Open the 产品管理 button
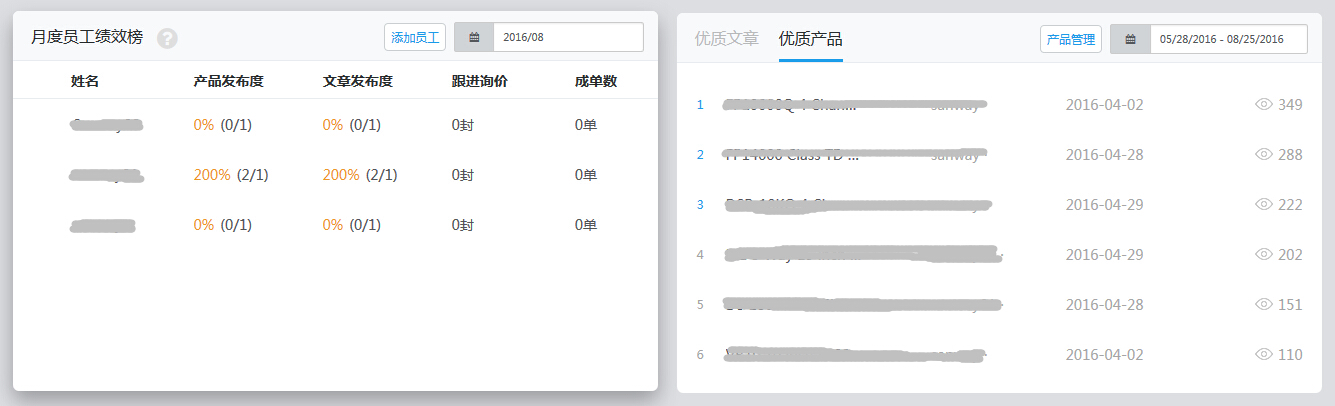This screenshot has height=406, width=1335. pos(1071,39)
